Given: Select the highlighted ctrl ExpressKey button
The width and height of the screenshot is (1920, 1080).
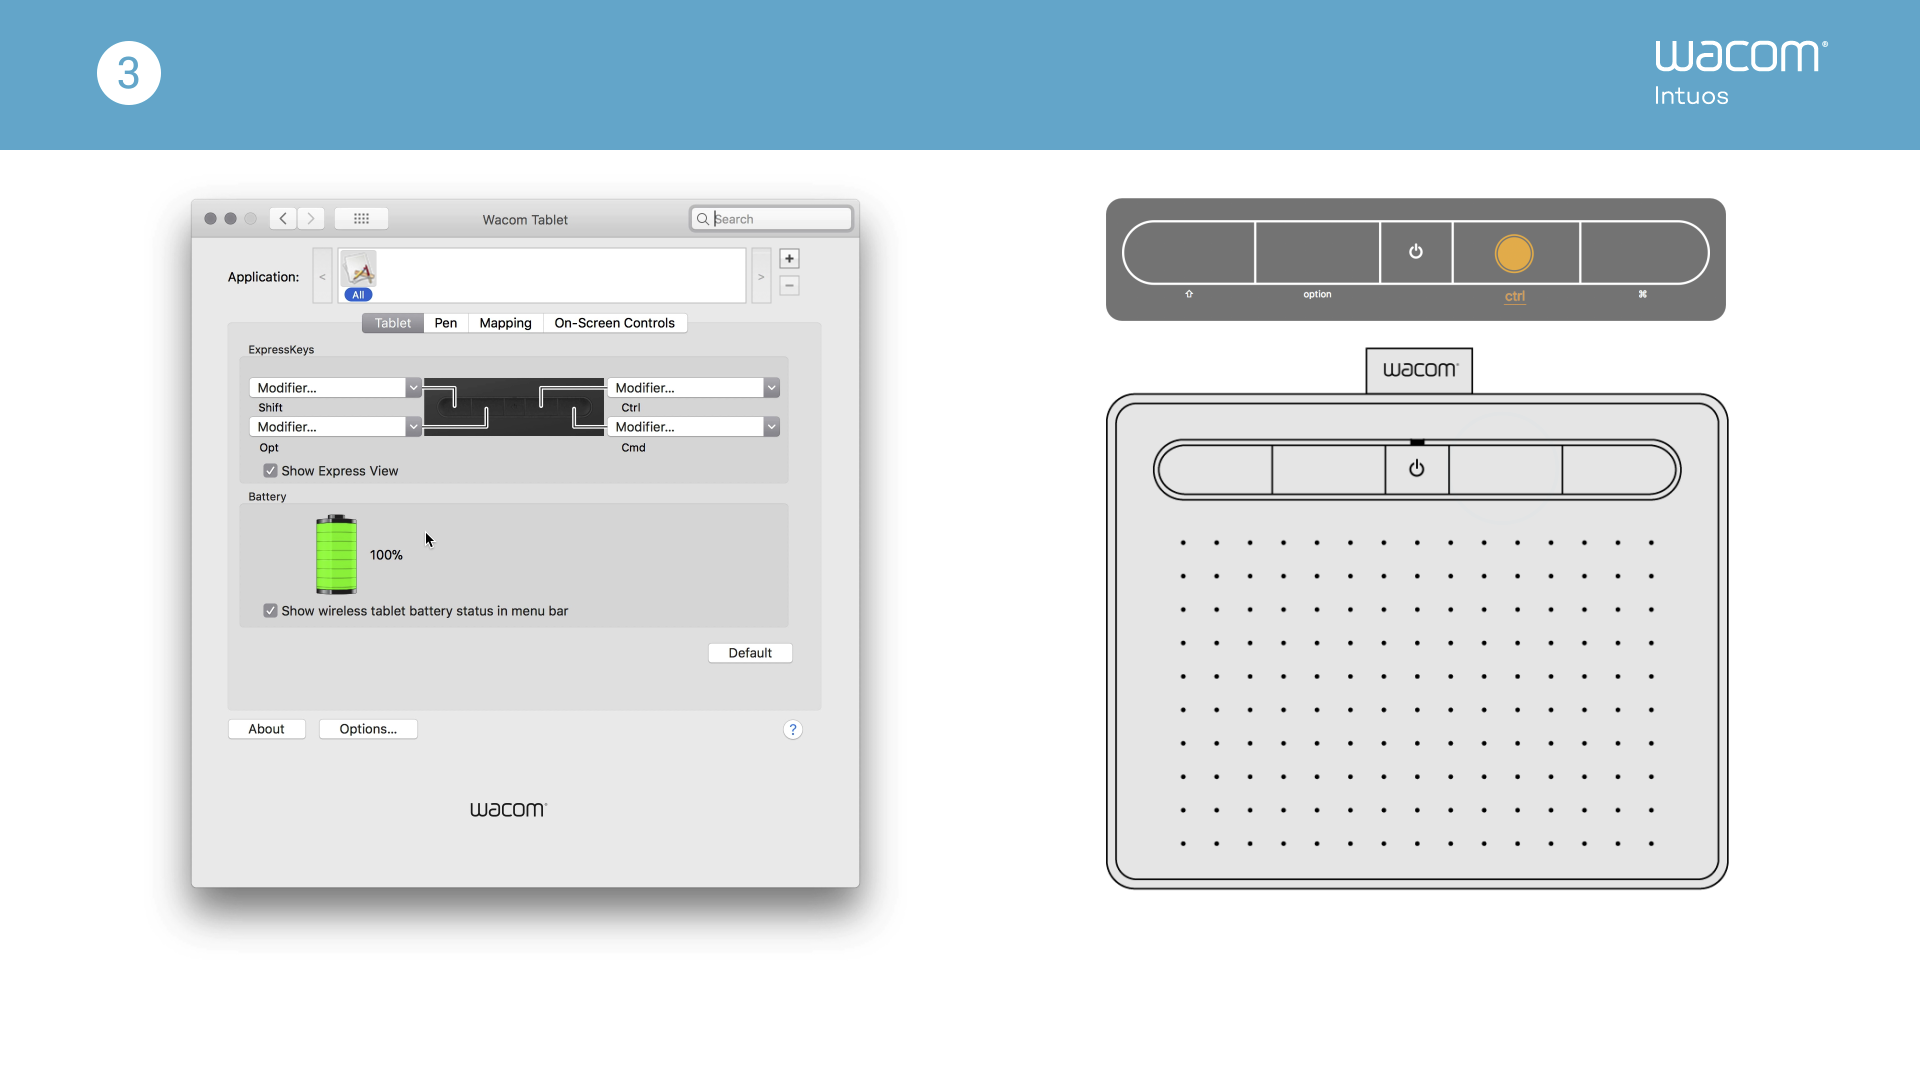Looking at the screenshot, I should pos(1513,252).
